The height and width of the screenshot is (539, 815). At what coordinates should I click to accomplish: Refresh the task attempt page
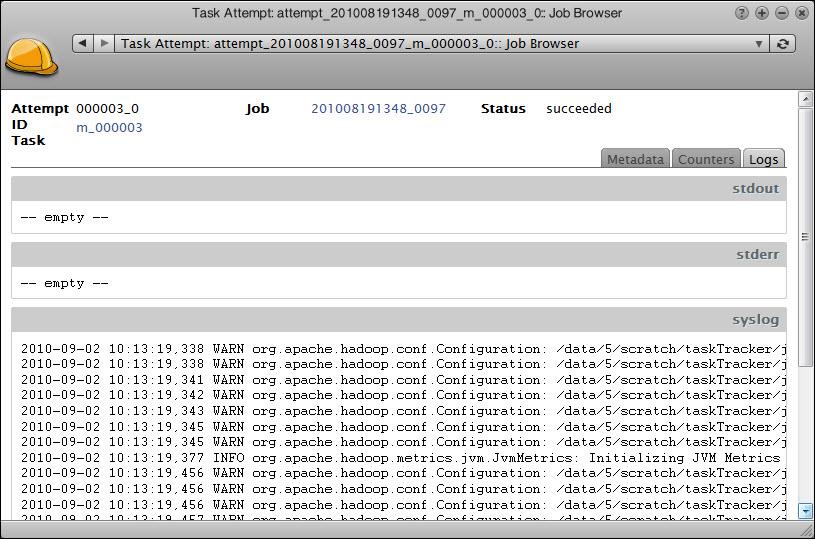(x=783, y=43)
